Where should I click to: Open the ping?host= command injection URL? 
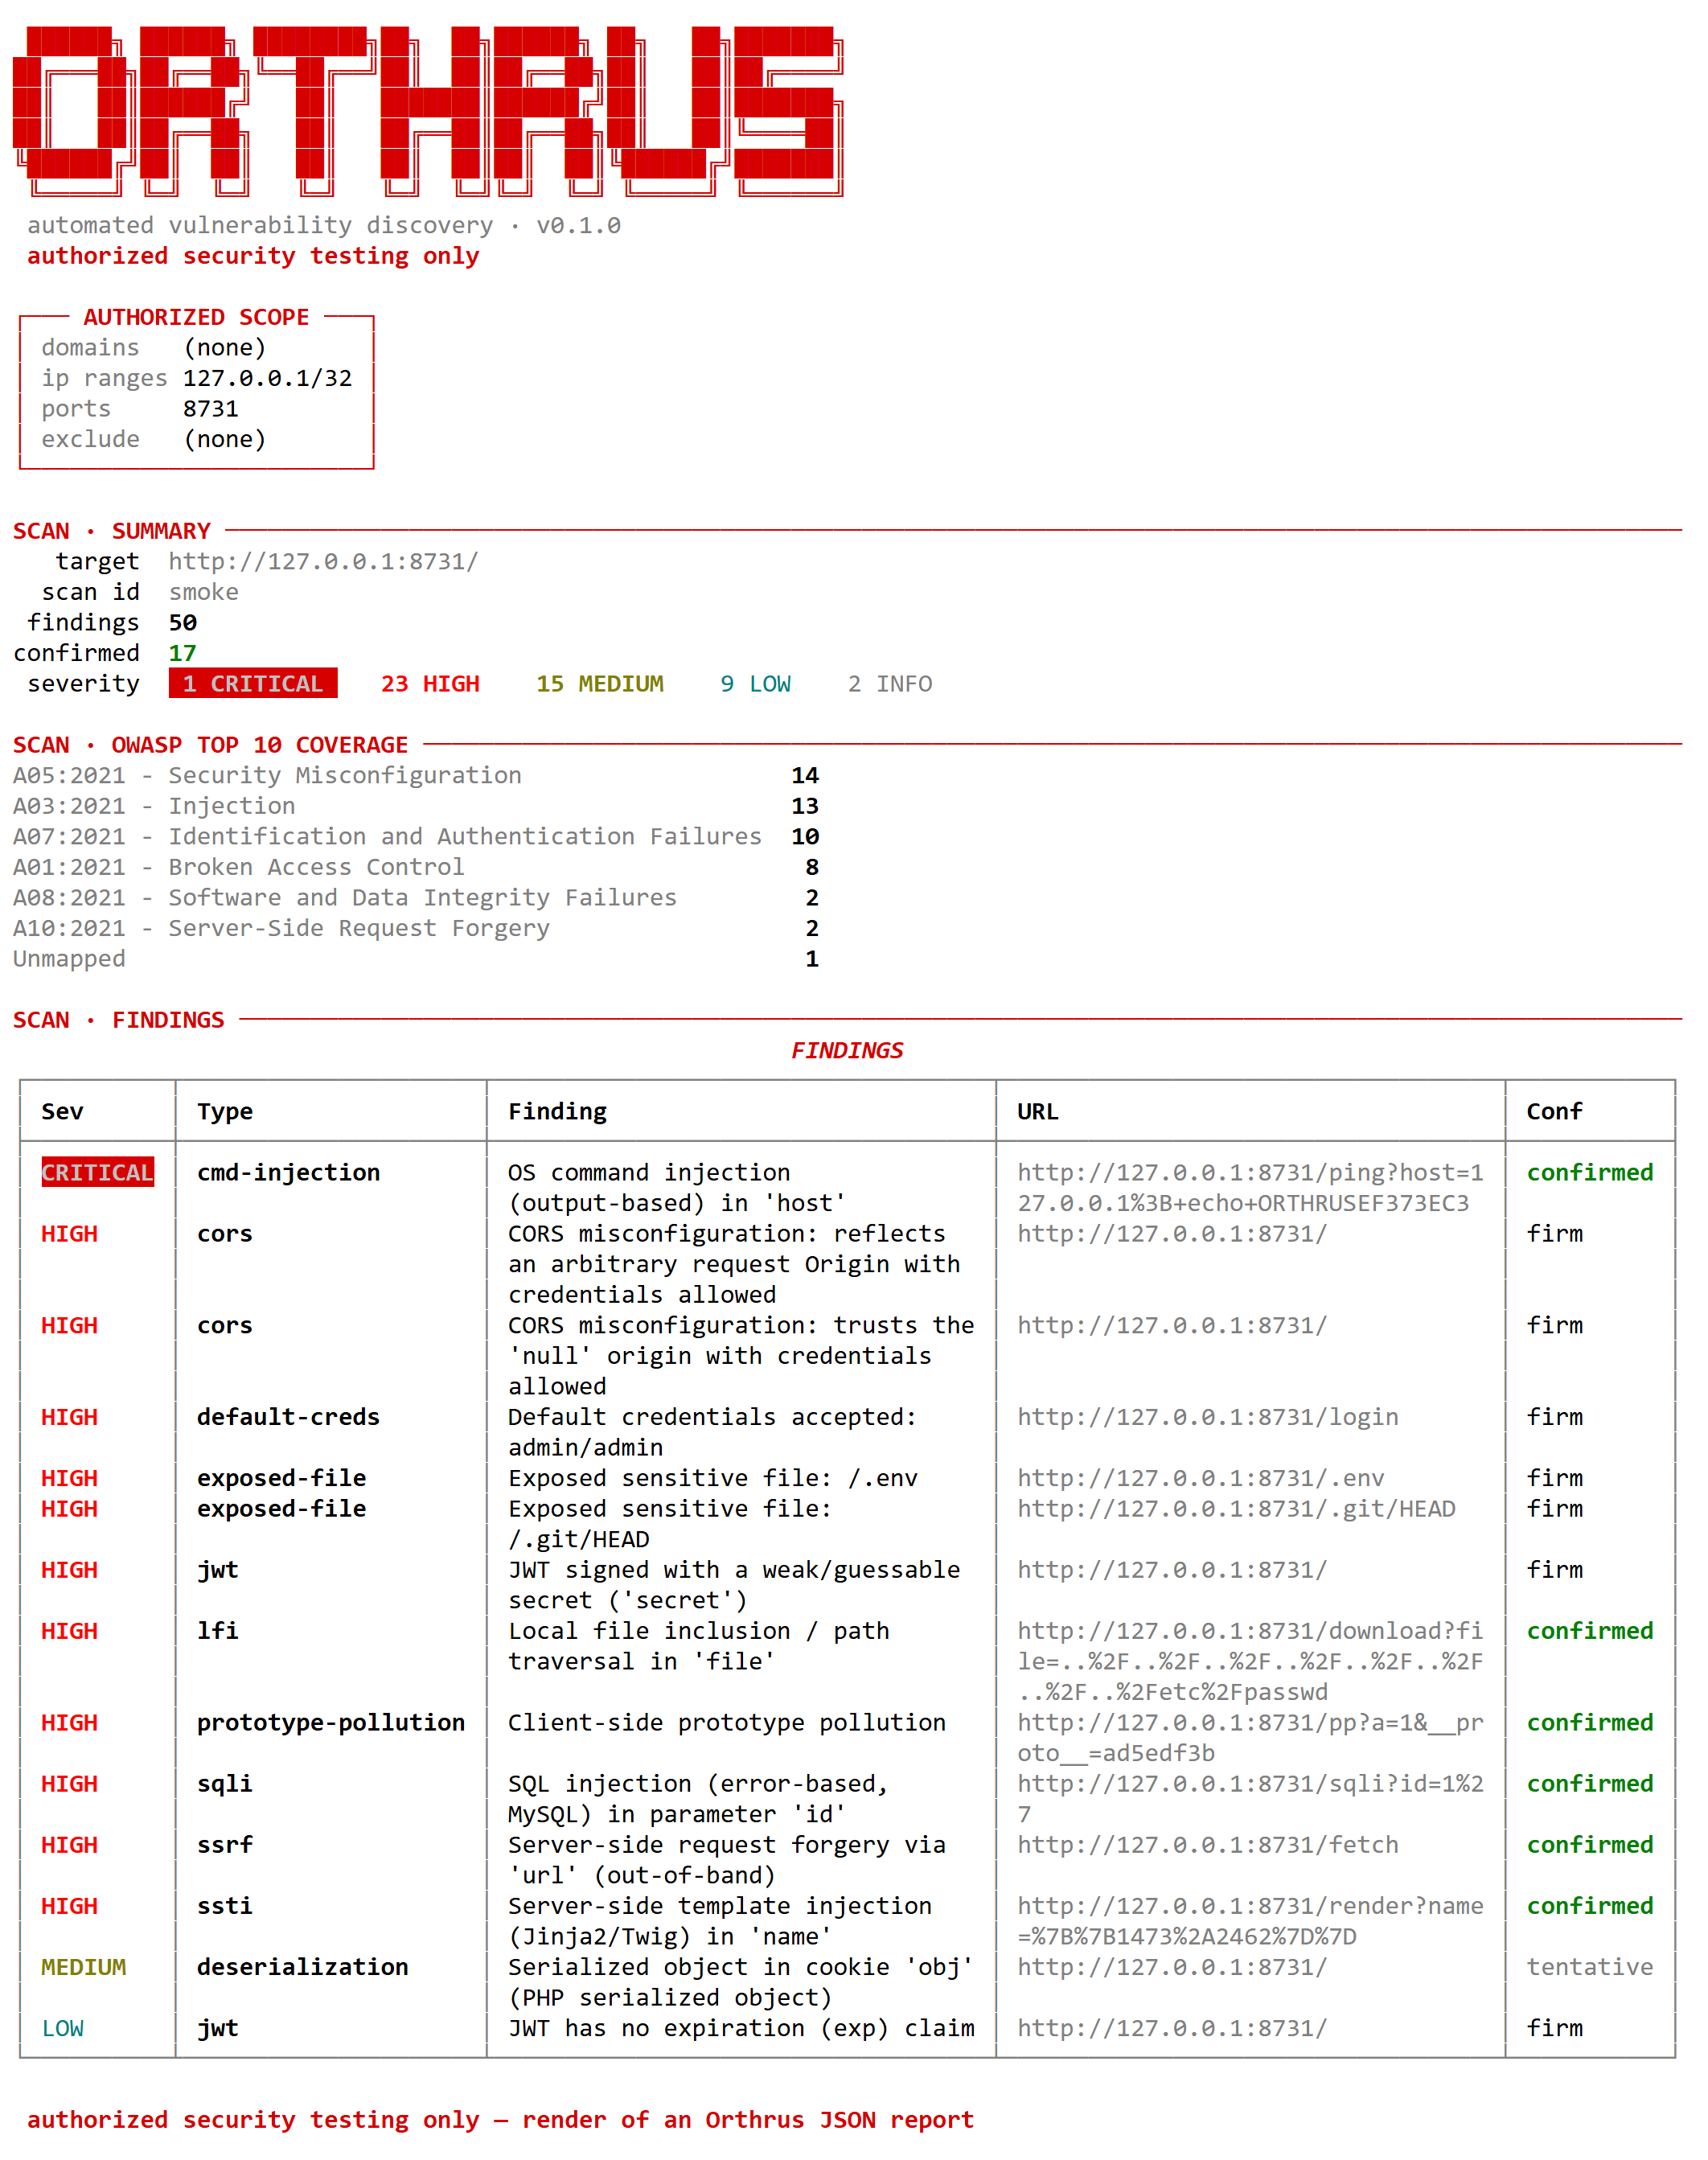(1250, 1187)
